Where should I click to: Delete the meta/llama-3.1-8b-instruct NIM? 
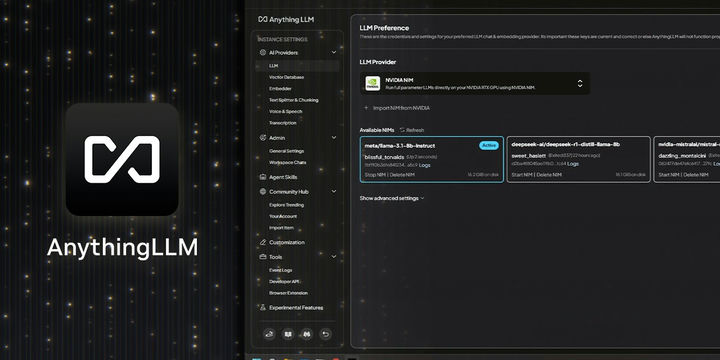tap(402, 175)
